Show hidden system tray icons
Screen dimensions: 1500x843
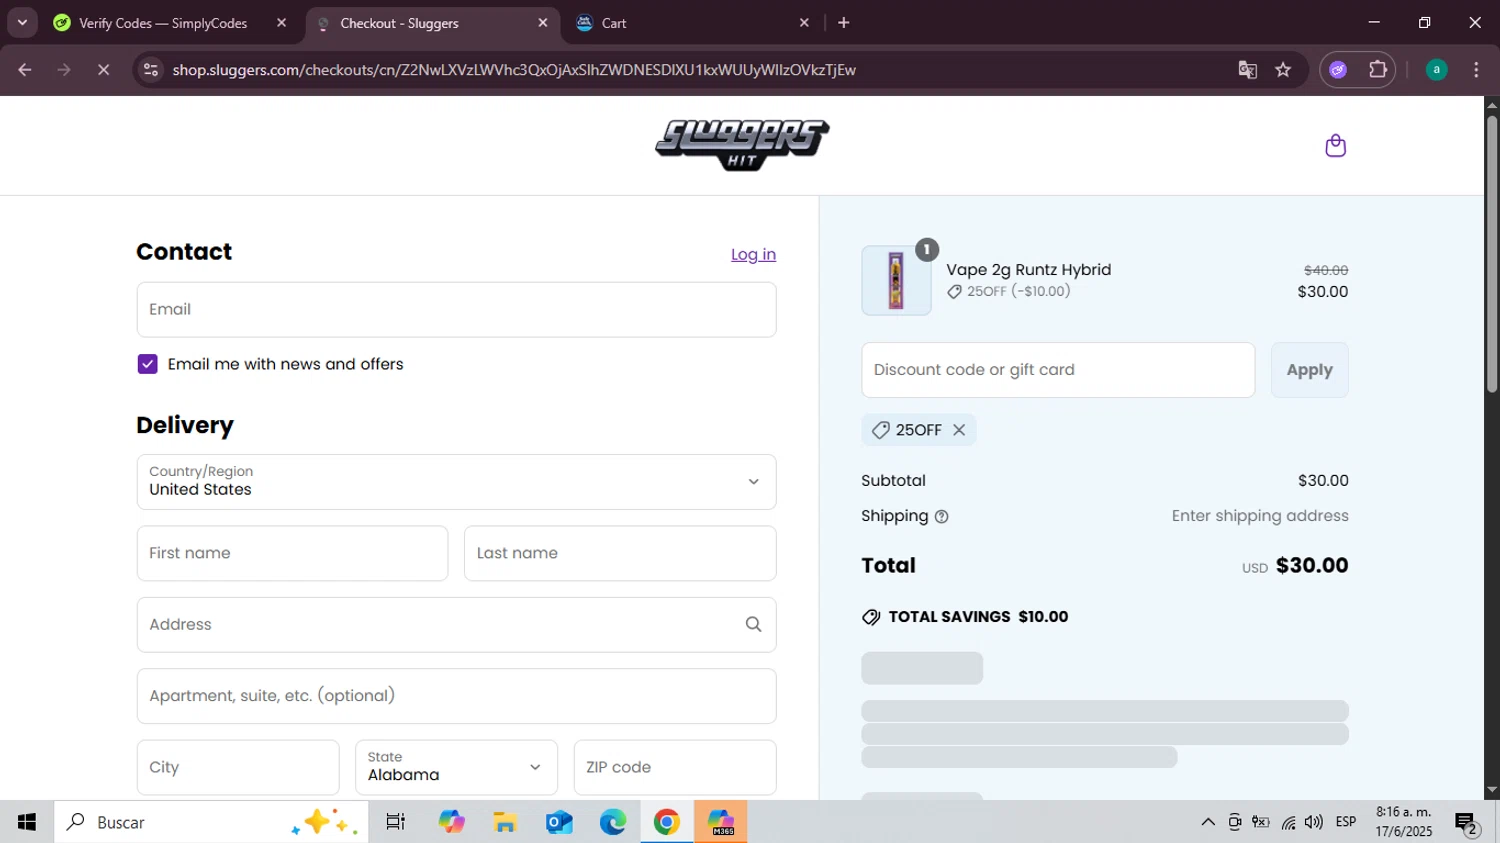click(x=1208, y=822)
